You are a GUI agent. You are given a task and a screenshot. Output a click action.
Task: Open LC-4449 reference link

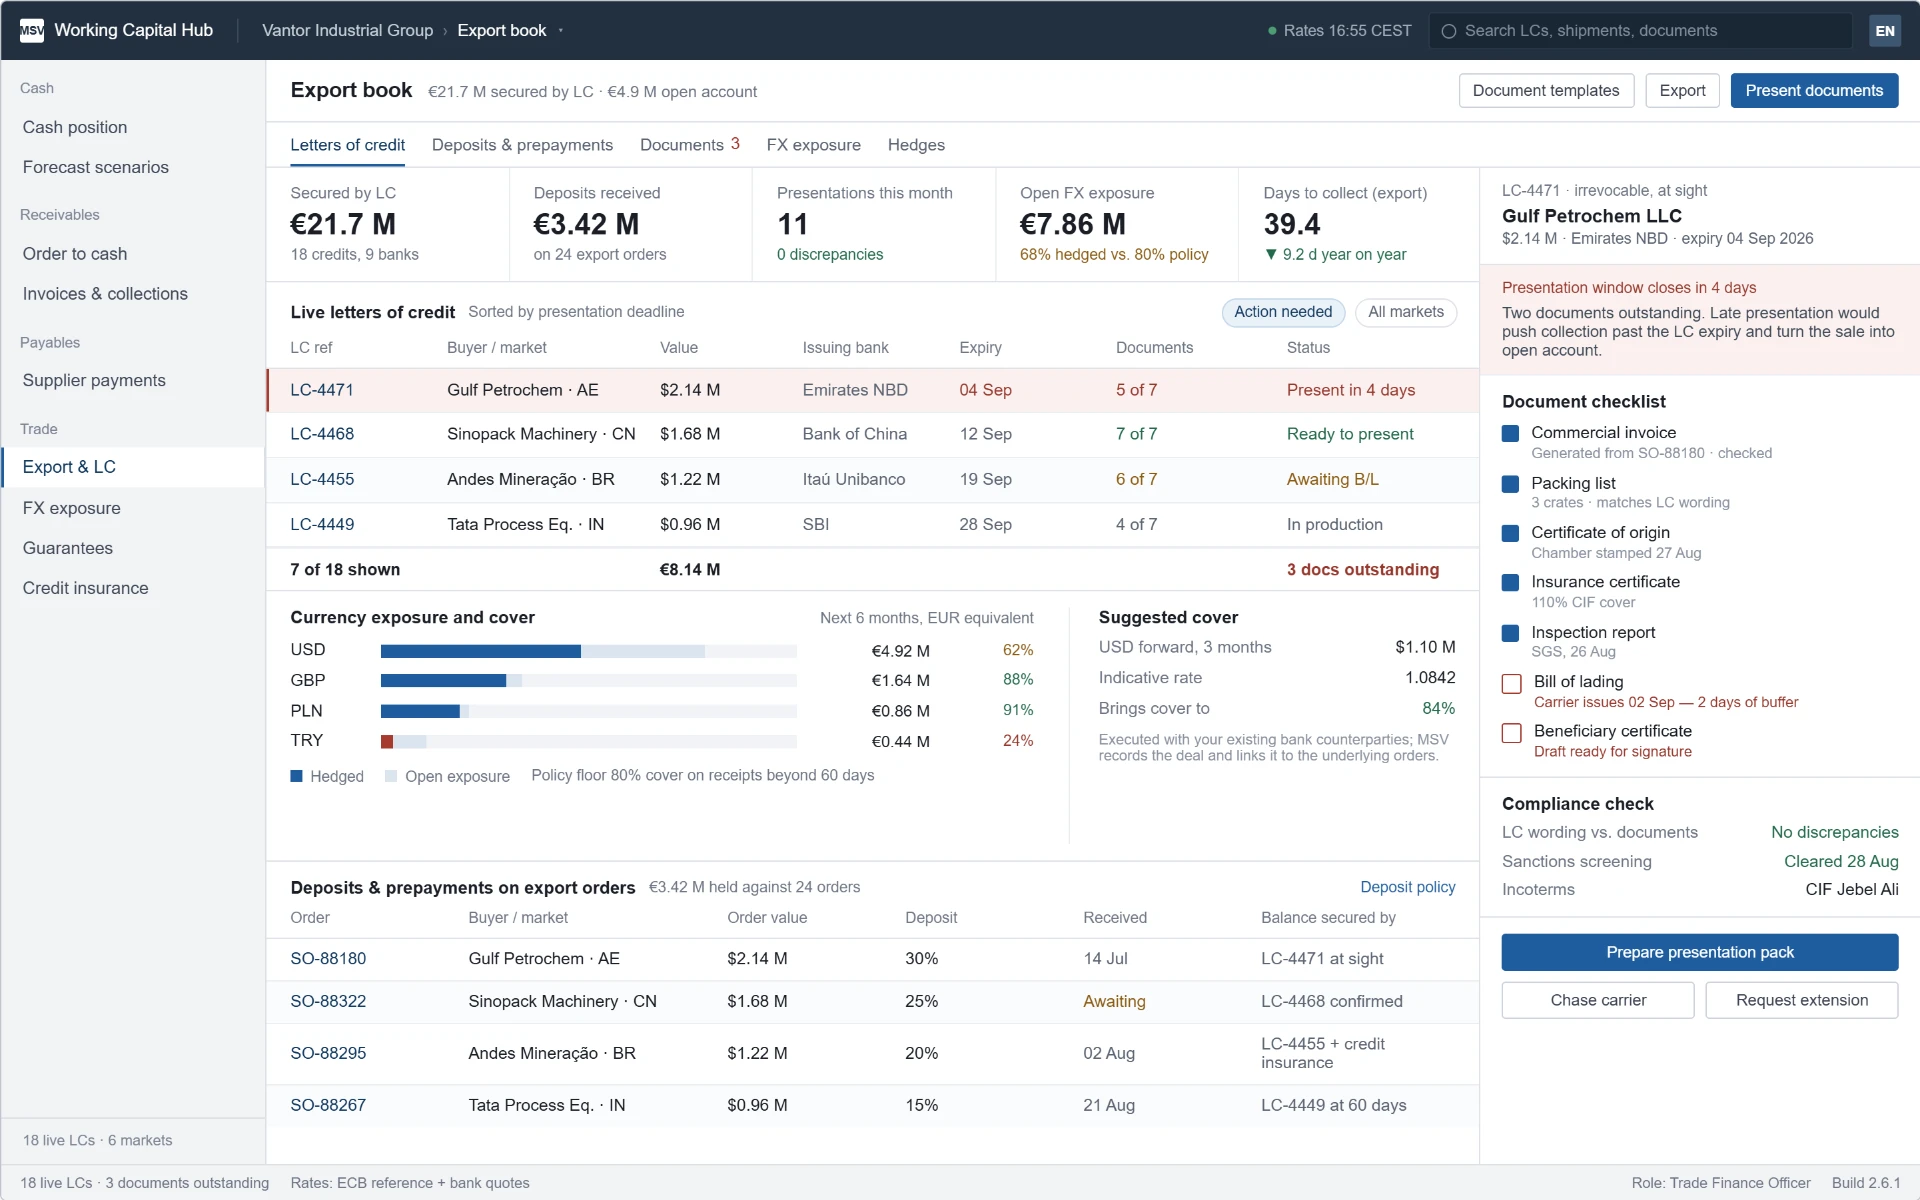click(322, 524)
